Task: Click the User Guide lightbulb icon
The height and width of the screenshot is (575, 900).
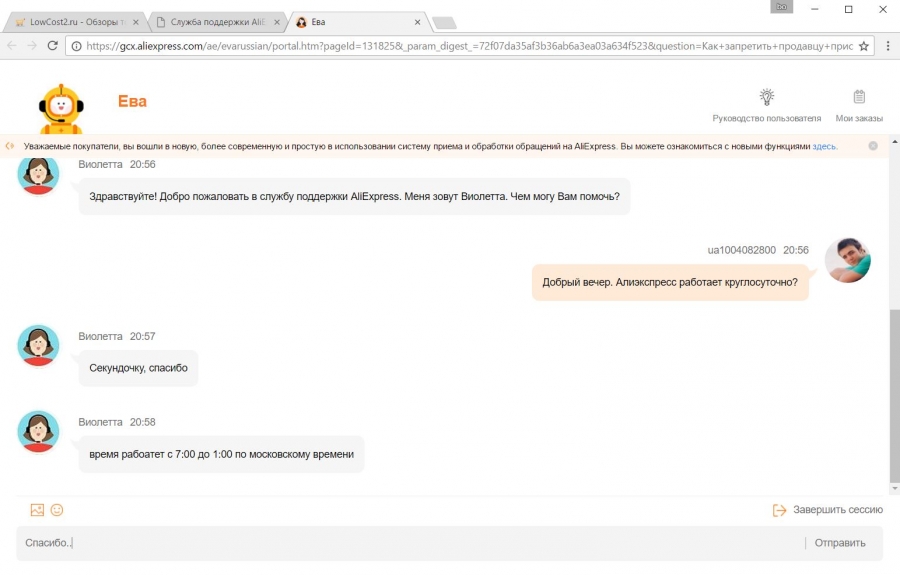Action: (766, 97)
